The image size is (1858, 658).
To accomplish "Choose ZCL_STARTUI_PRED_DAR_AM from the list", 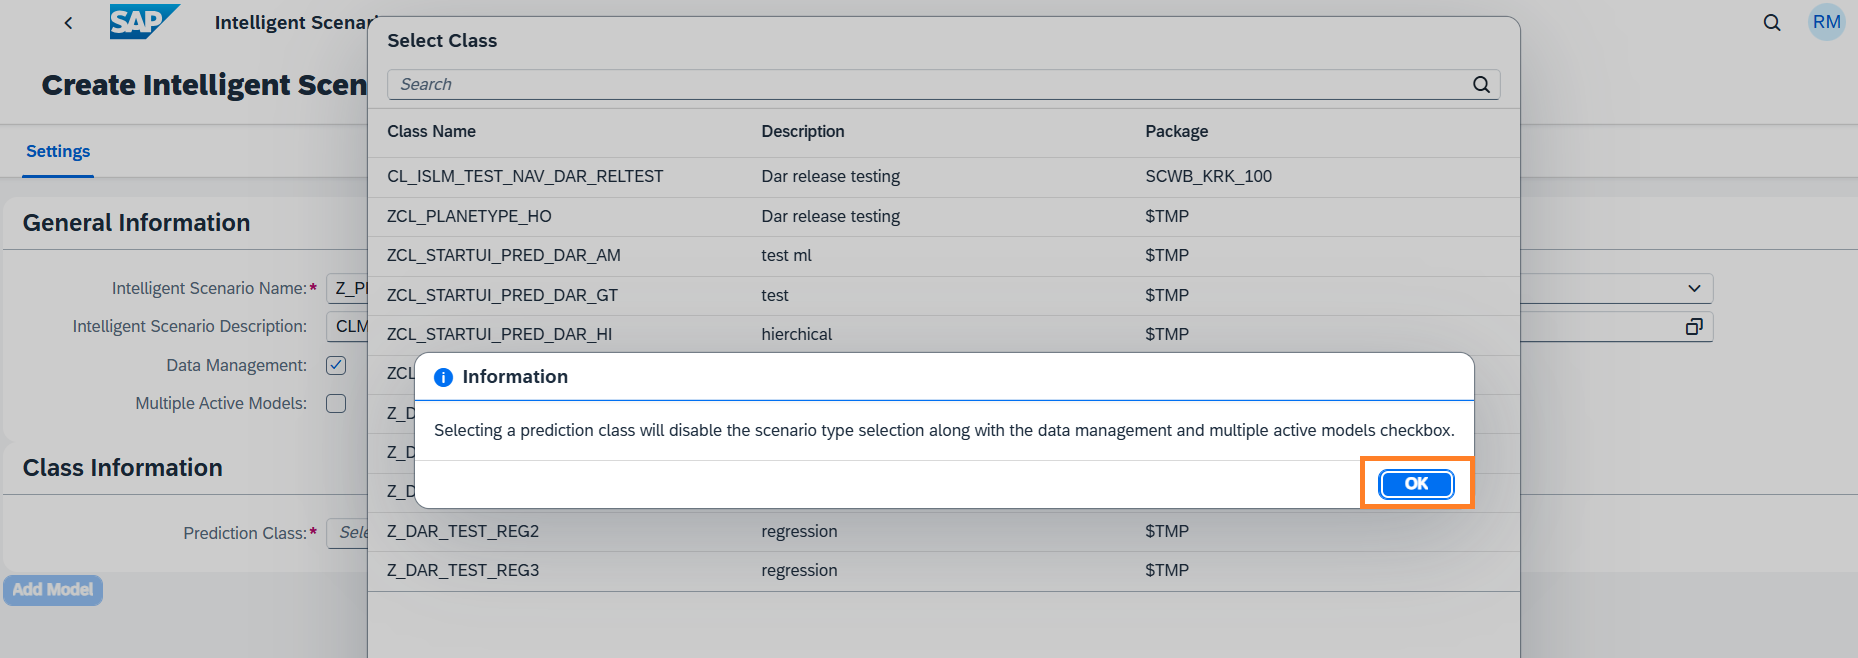I will click(x=503, y=256).
